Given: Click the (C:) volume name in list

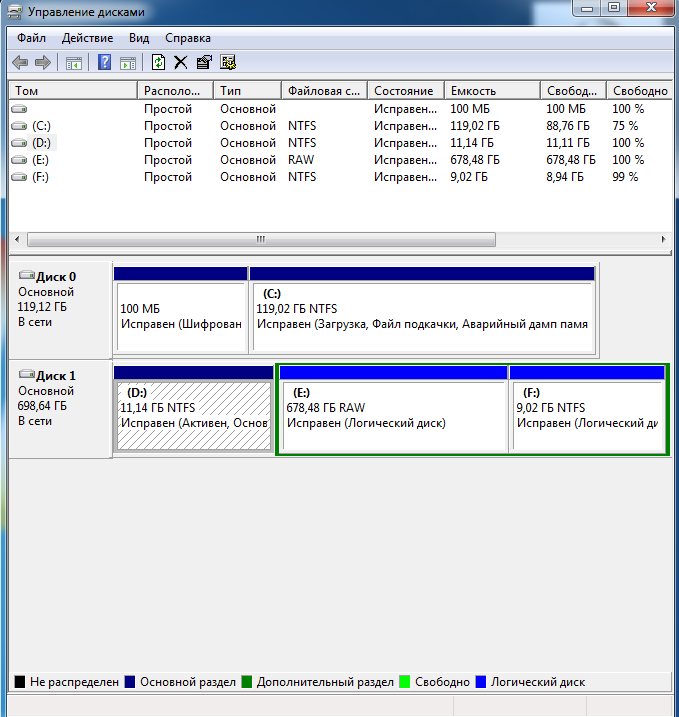Looking at the screenshot, I should 41,126.
